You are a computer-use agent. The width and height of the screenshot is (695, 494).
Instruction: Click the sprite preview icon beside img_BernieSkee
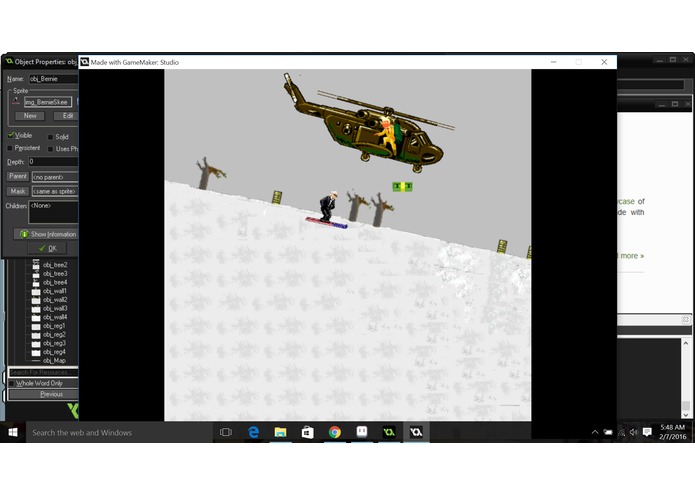coord(16,101)
